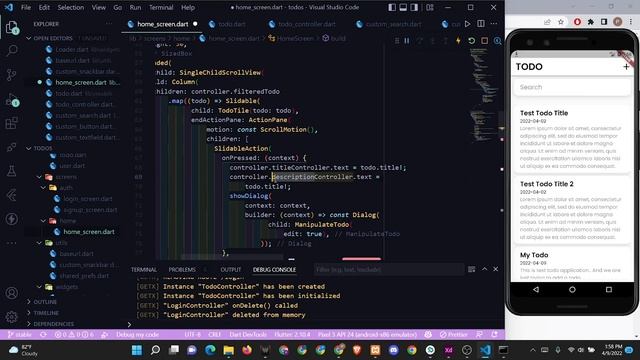The width and height of the screenshot is (640, 360).
Task: Open the Explorer view in activity bar
Action: 12,28
